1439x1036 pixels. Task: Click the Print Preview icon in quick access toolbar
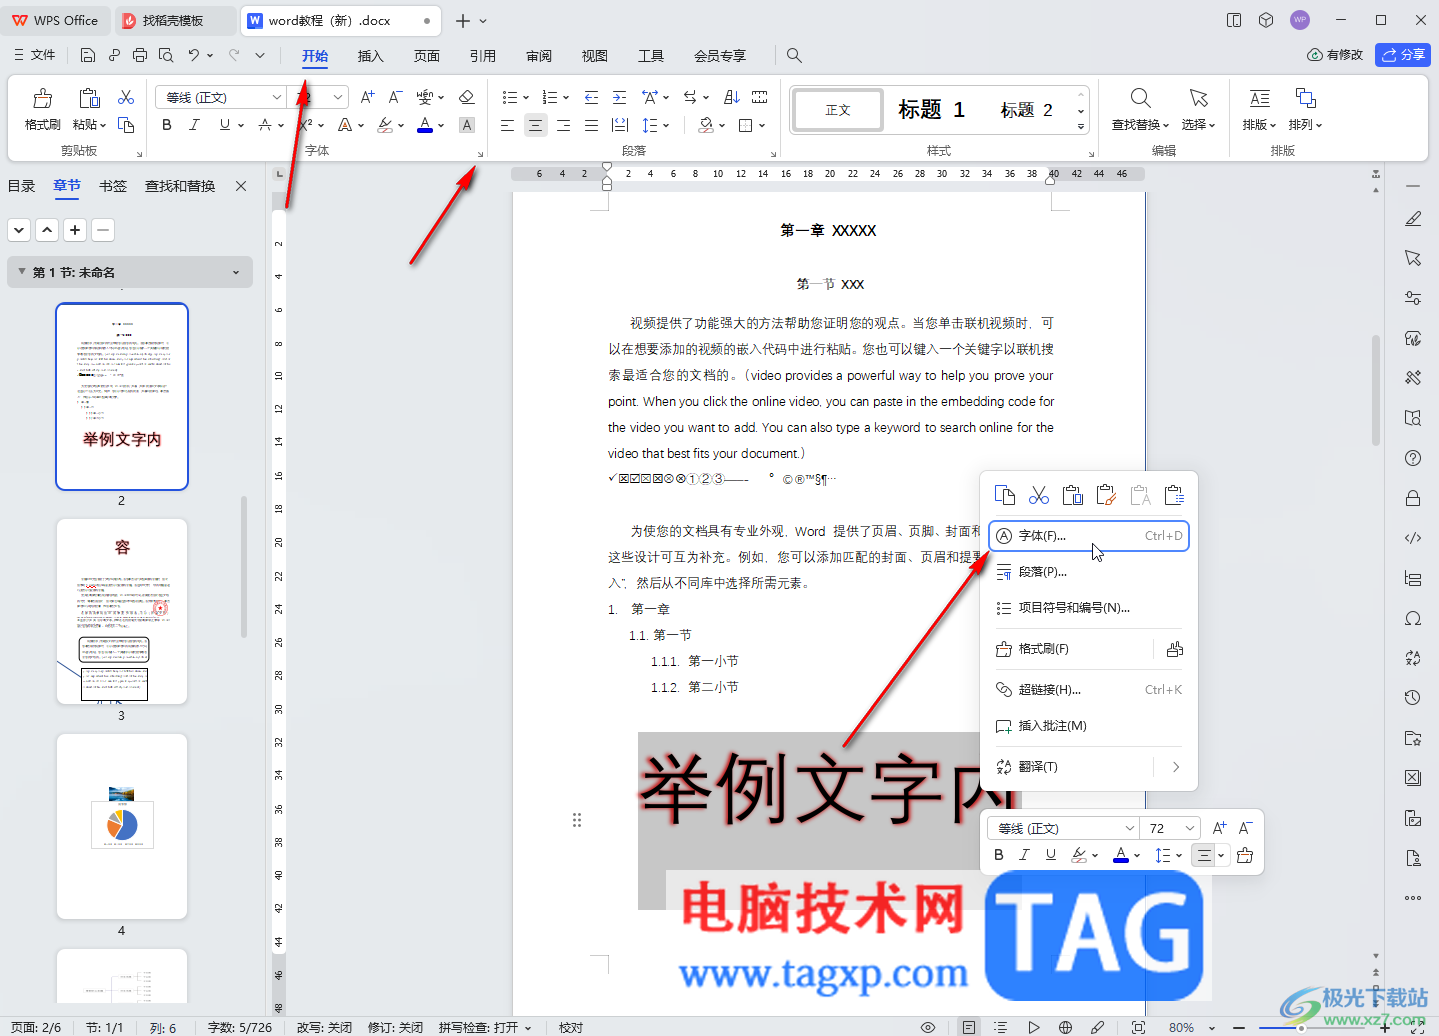(166, 55)
